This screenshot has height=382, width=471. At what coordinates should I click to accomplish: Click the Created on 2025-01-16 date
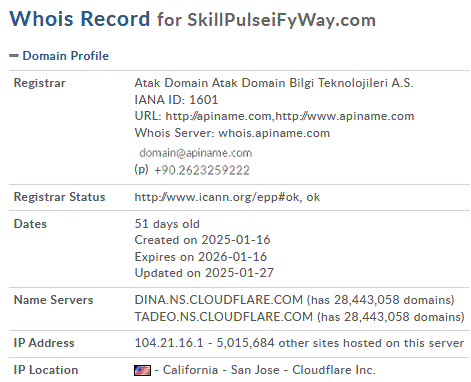[202, 240]
